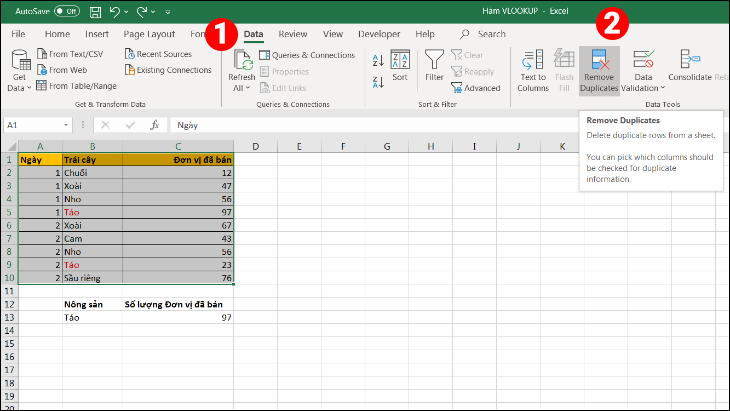Image resolution: width=730 pixels, height=411 pixels.
Task: Open the Page Layout tab
Action: [149, 34]
